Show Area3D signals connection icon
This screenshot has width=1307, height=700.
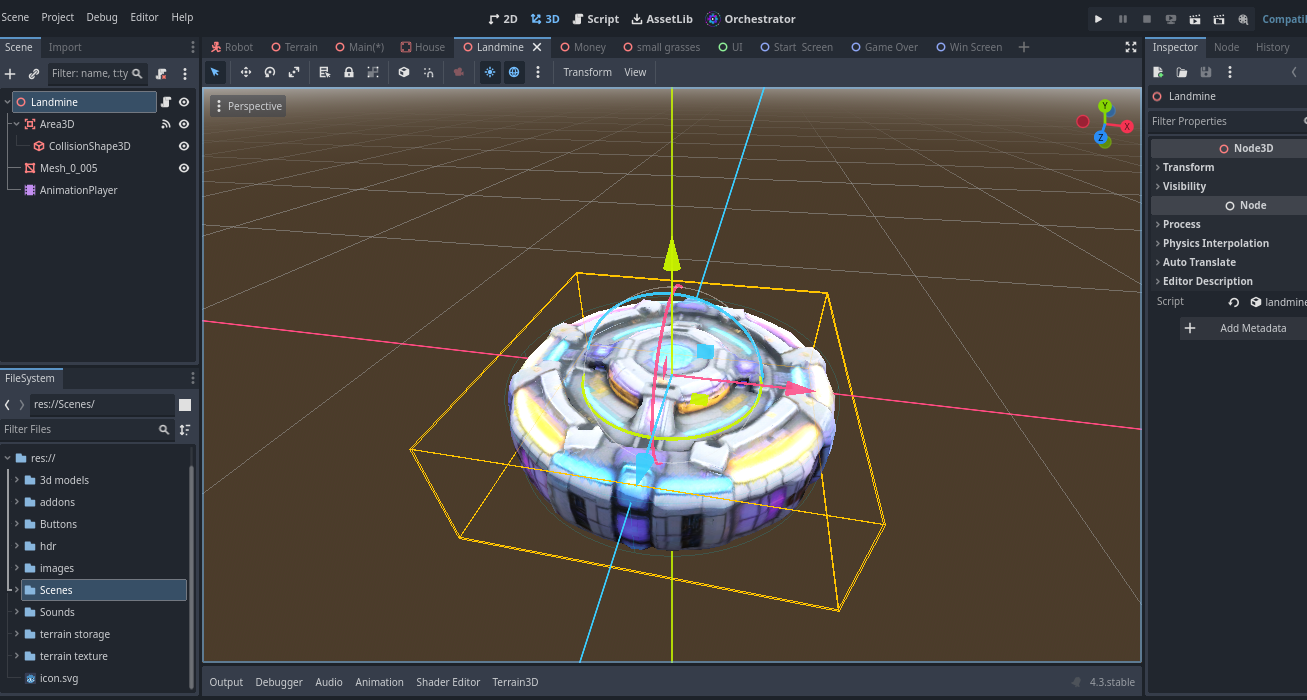[x=167, y=124]
